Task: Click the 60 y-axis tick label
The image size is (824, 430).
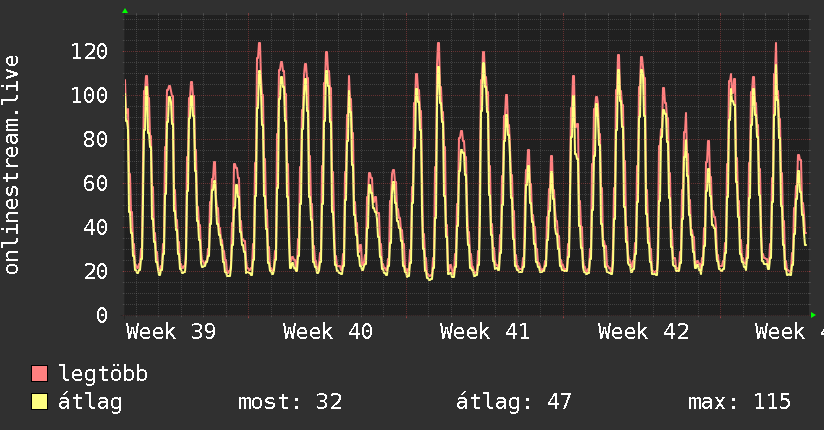Action: coord(96,183)
